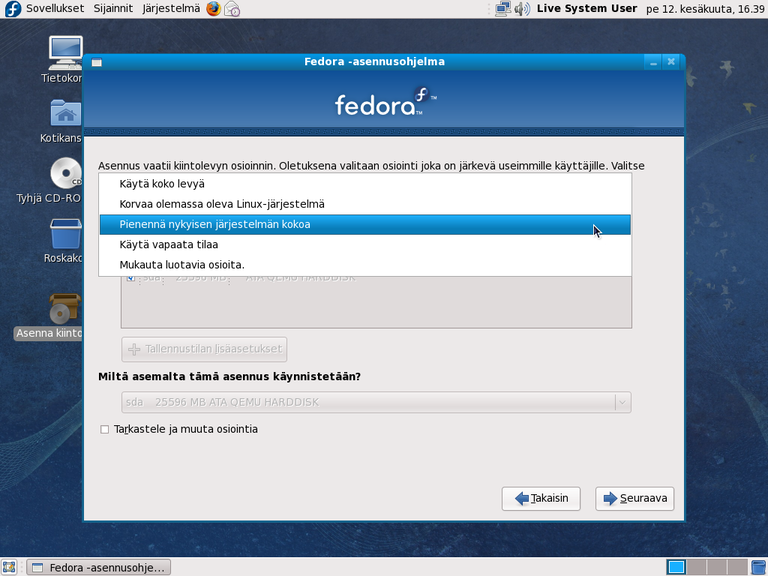Screen dimensions: 768x576
Task: Click the Takaisin button
Action: click(x=540, y=498)
